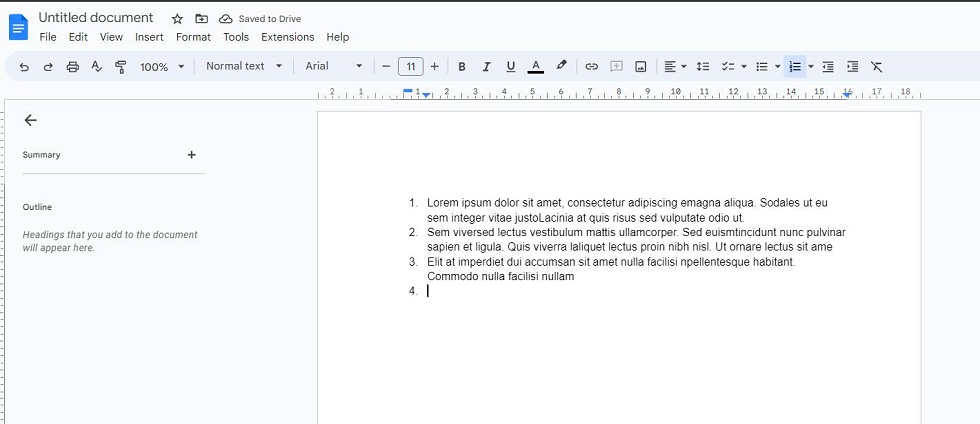Click the Google Docs home logo

18,27
